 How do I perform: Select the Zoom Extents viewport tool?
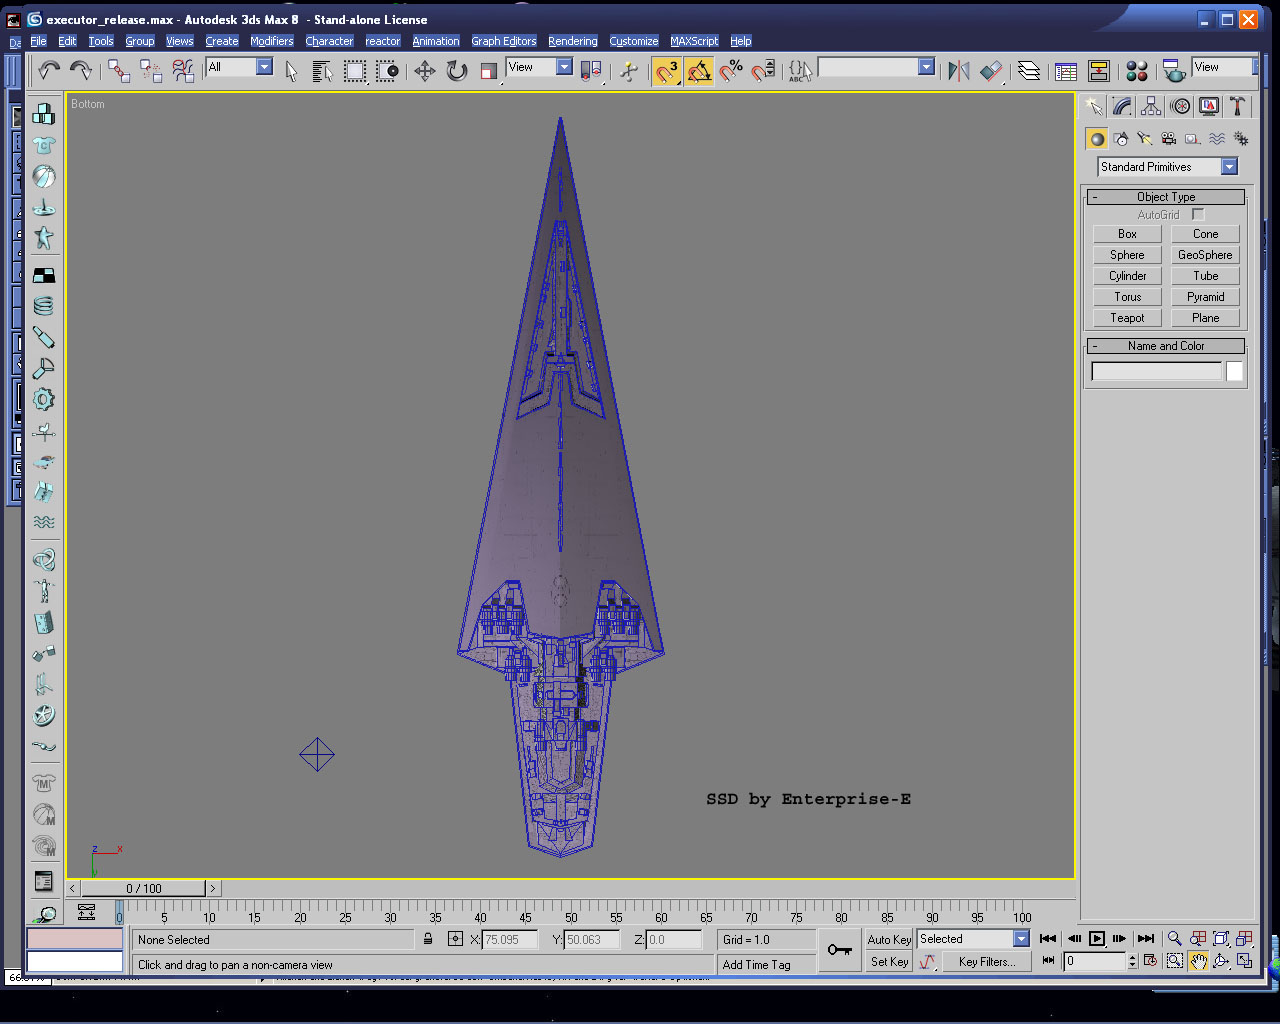coord(1221,939)
